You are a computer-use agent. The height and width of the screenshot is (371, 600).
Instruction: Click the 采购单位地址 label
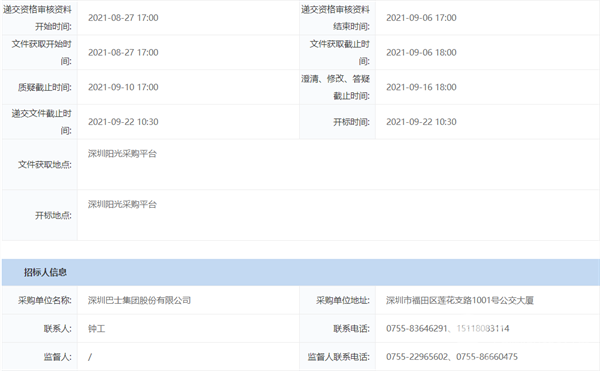pyautogui.click(x=343, y=300)
